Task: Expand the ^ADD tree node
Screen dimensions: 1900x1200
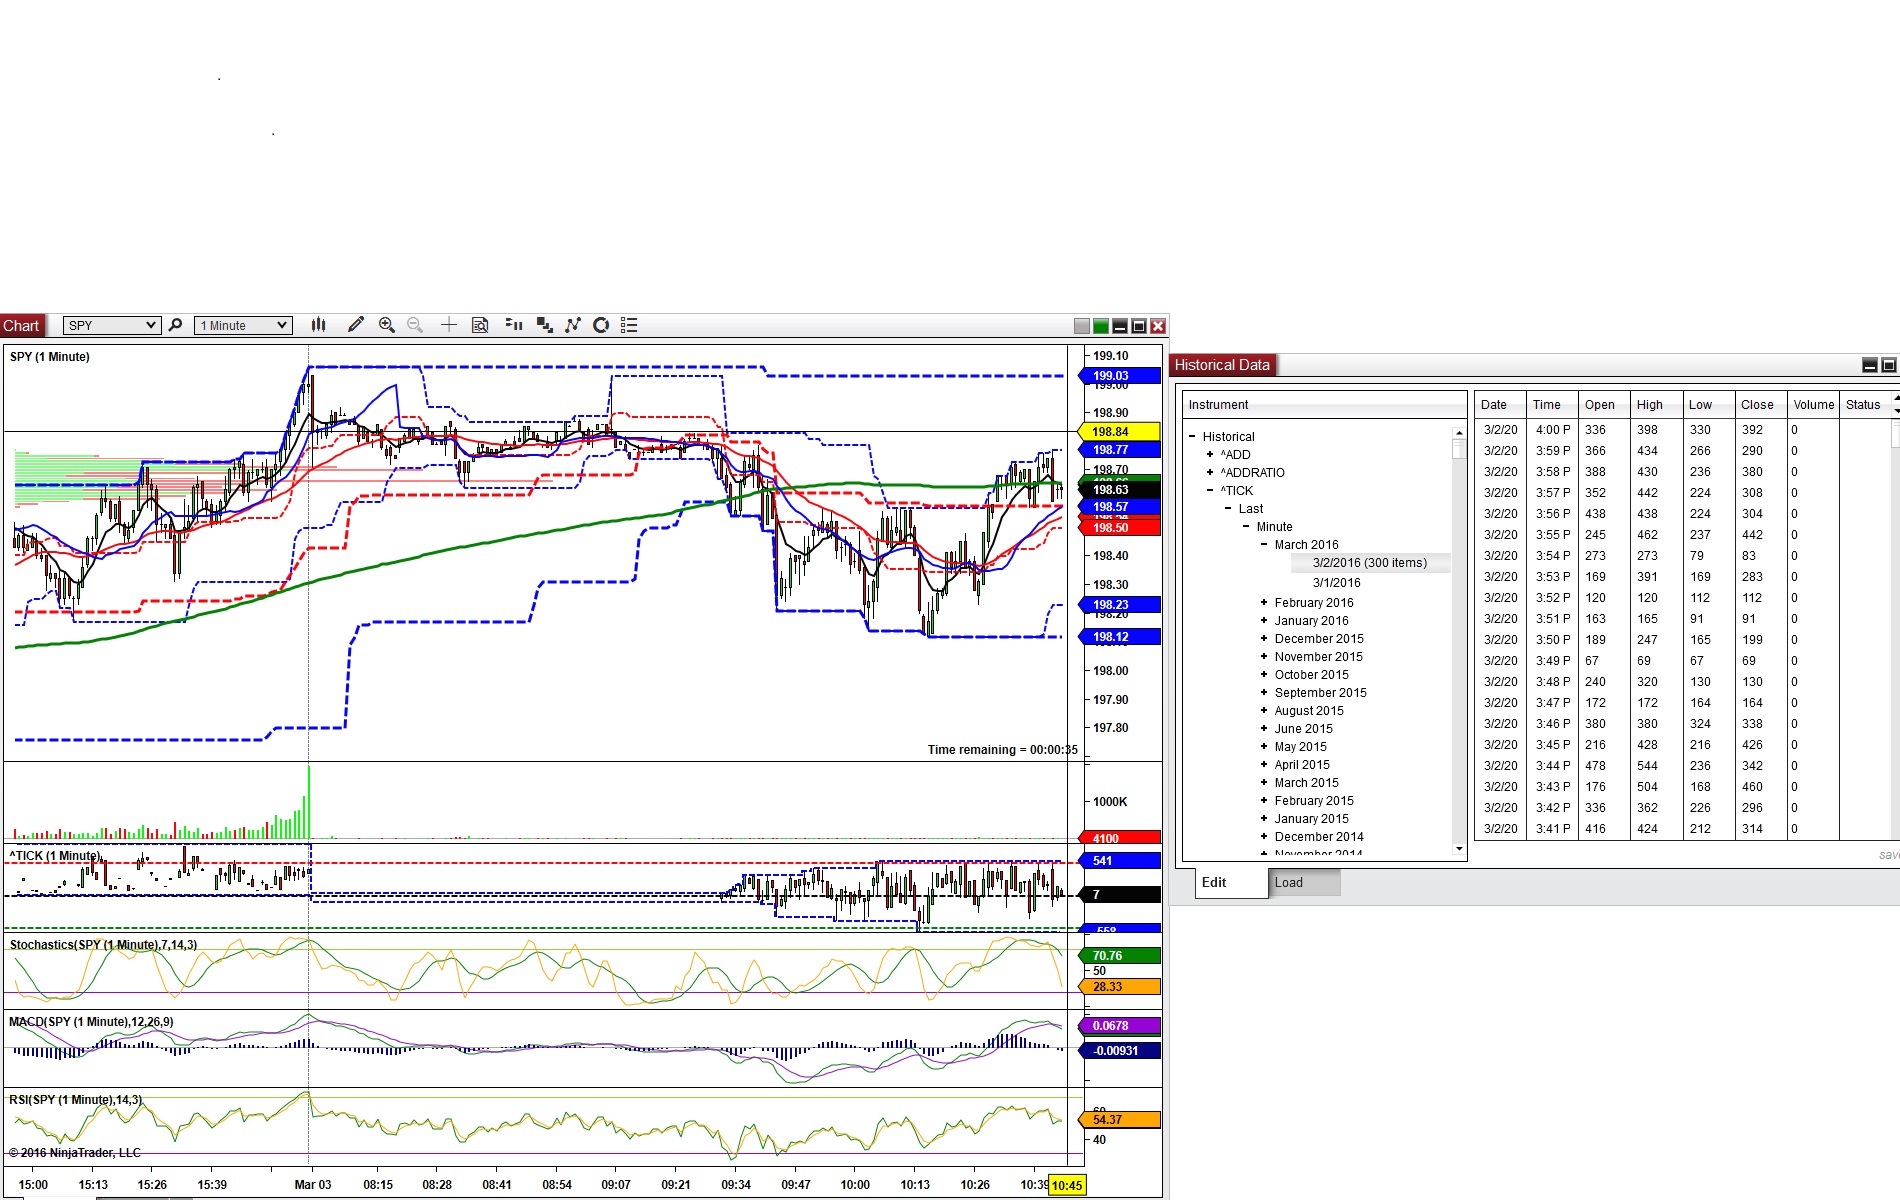Action: click(1210, 455)
